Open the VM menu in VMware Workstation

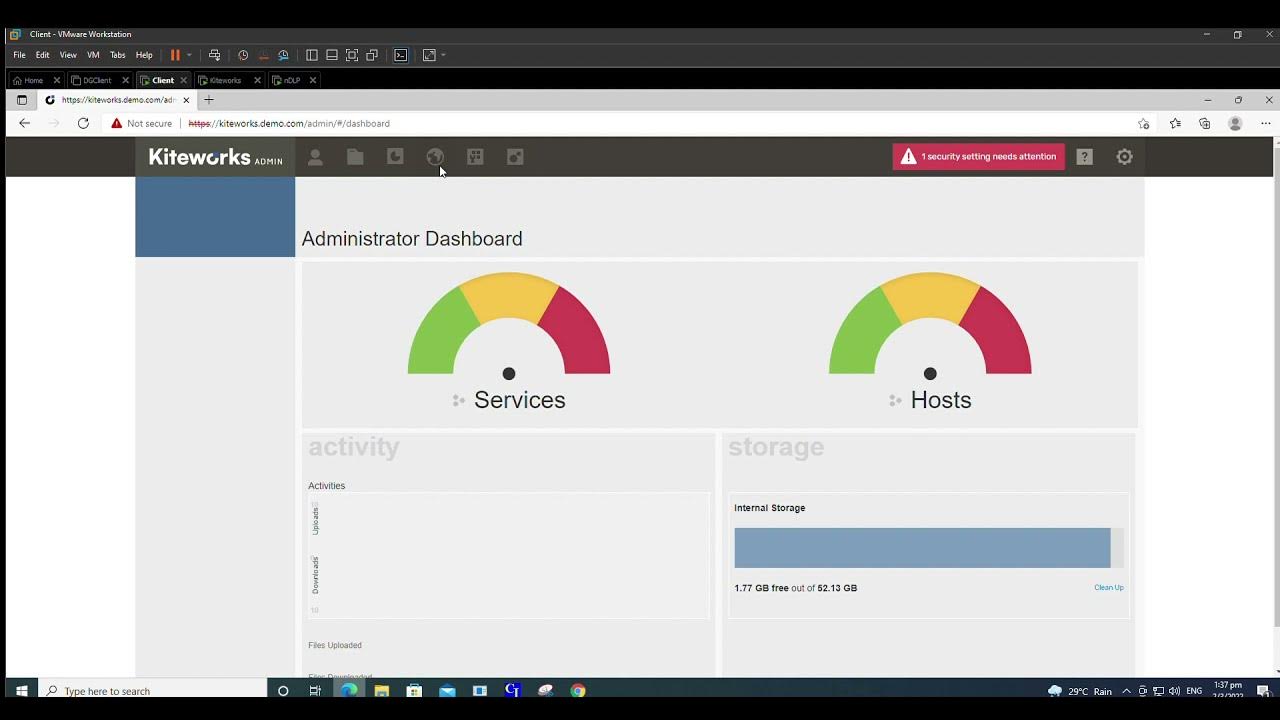pyautogui.click(x=93, y=55)
